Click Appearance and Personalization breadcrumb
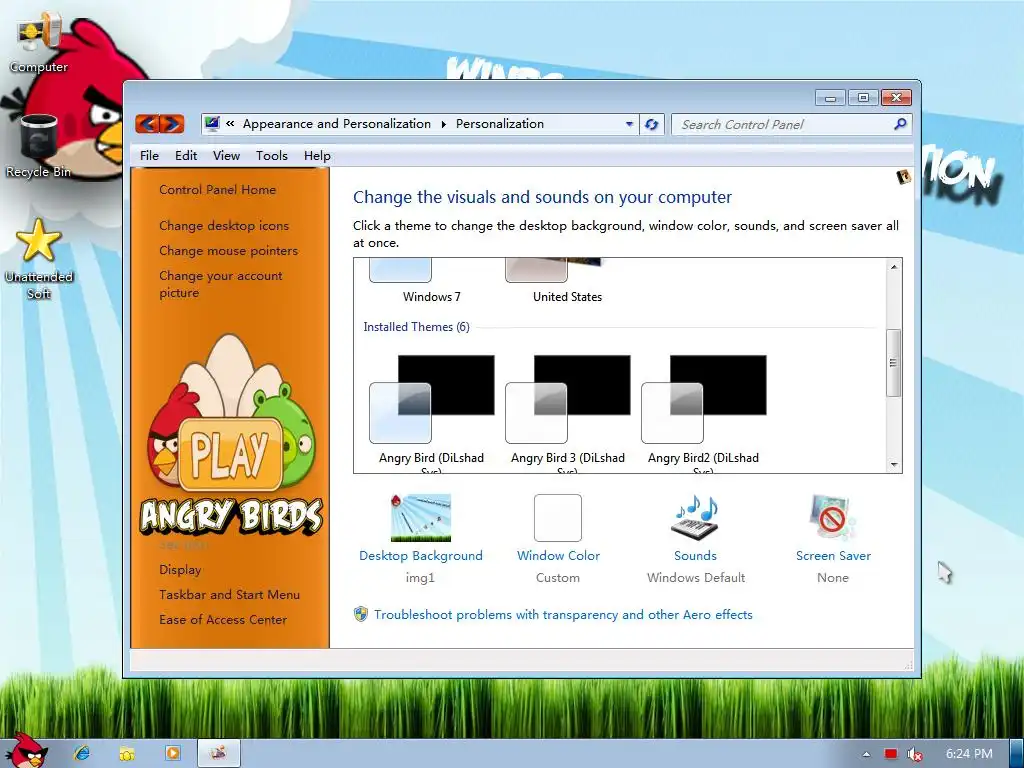The image size is (1024, 768). [337, 123]
